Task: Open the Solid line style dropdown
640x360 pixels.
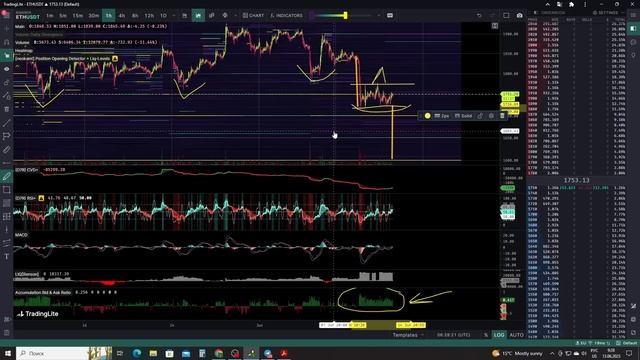Action: coord(464,116)
